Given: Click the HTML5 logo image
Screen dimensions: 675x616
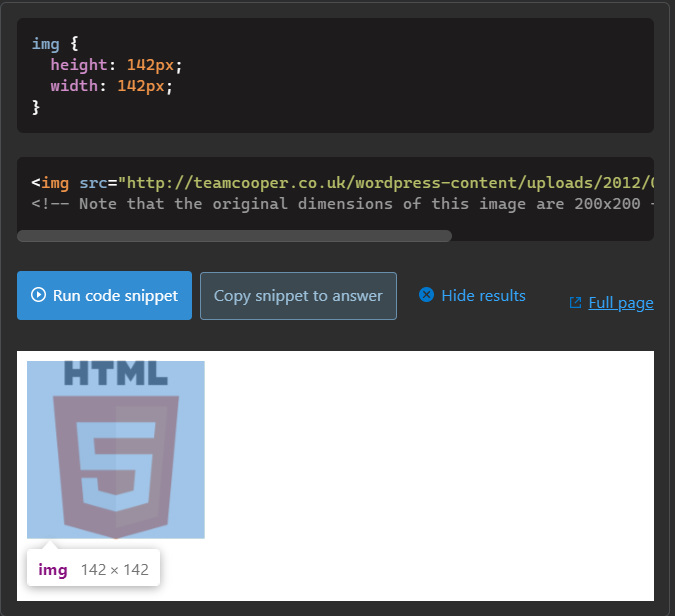Looking at the screenshot, I should coord(116,450).
